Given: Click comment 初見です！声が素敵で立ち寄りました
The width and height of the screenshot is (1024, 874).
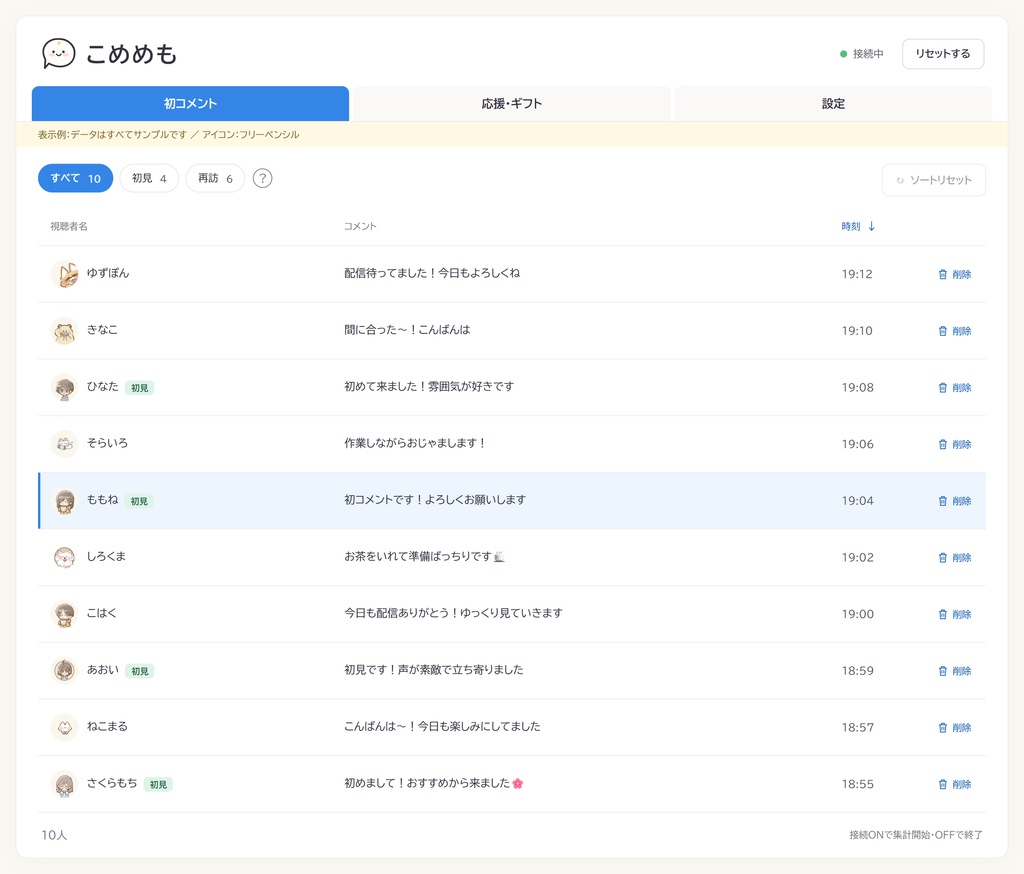Looking at the screenshot, I should click(x=434, y=670).
